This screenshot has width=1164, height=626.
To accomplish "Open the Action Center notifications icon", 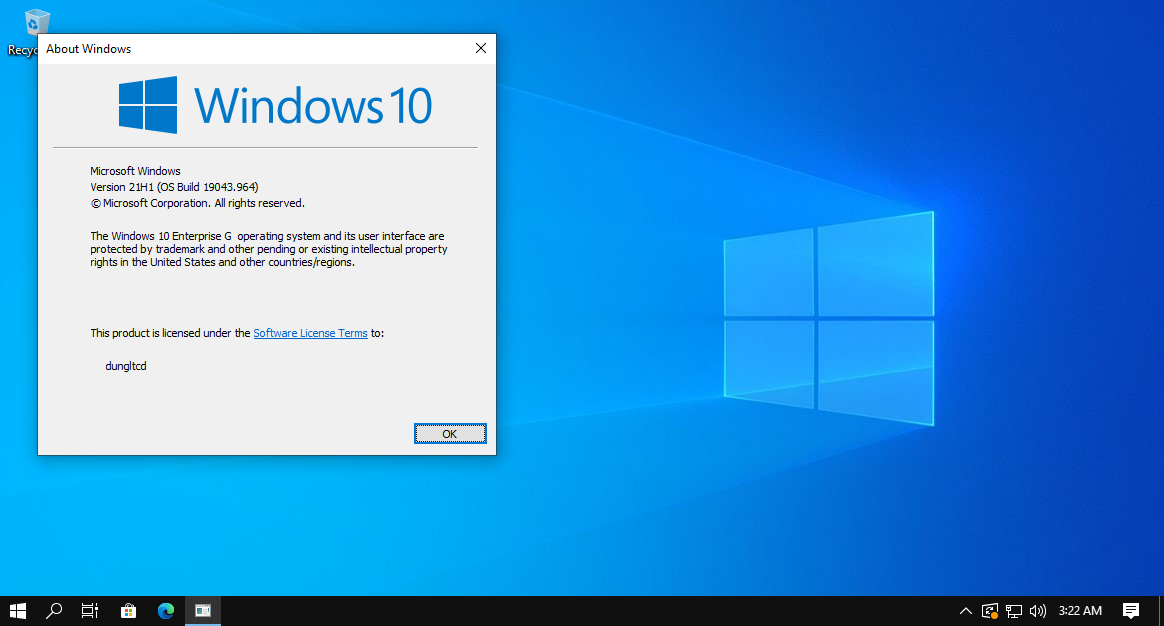I will click(1131, 610).
